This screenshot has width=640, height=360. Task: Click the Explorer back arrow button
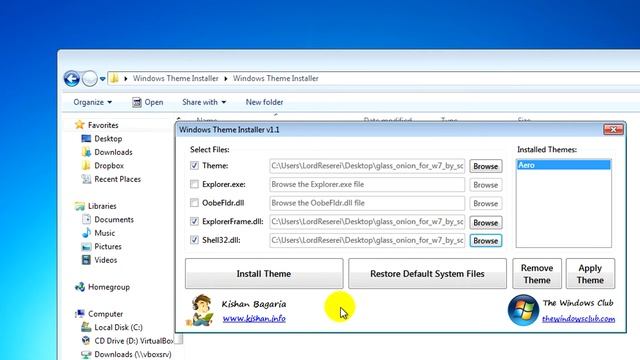click(72, 78)
